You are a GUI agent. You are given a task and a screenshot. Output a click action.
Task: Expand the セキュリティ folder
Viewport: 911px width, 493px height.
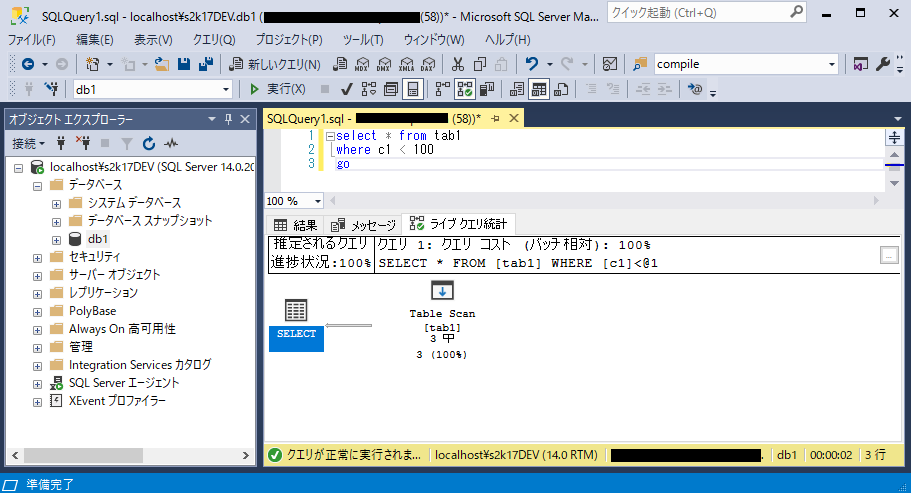37,258
